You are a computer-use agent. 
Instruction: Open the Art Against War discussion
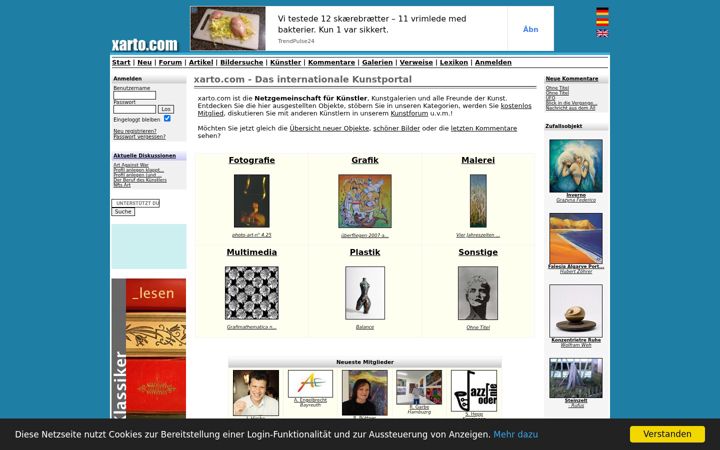coord(131,165)
